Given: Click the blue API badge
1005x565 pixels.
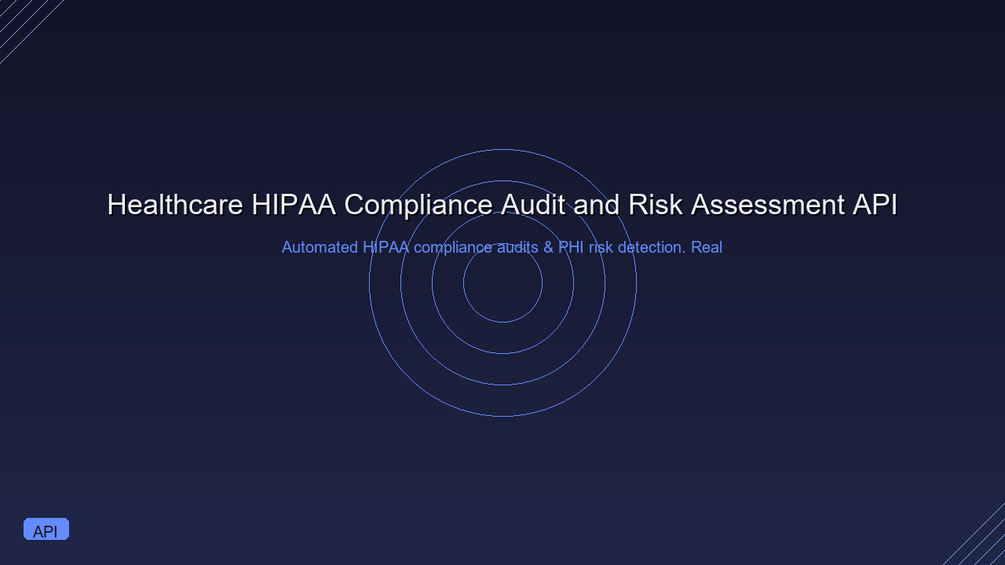Looking at the screenshot, I should [x=46, y=529].
